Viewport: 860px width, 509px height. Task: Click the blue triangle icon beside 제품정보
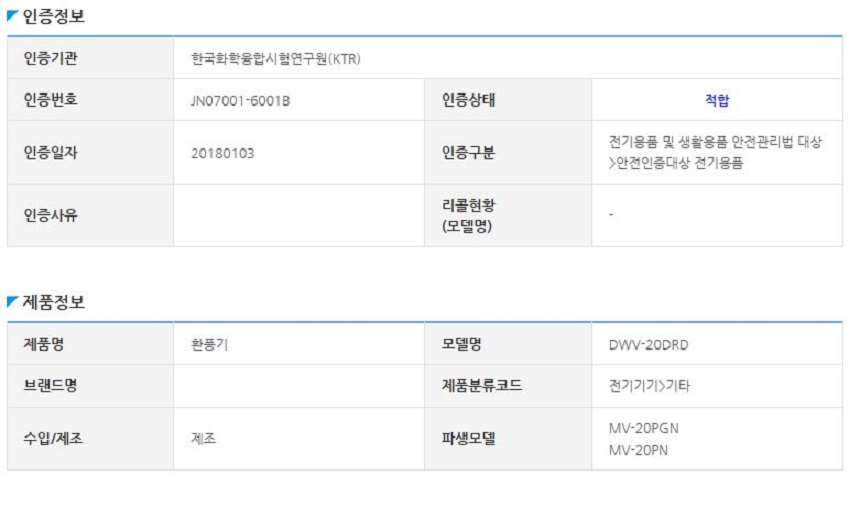click(12, 301)
